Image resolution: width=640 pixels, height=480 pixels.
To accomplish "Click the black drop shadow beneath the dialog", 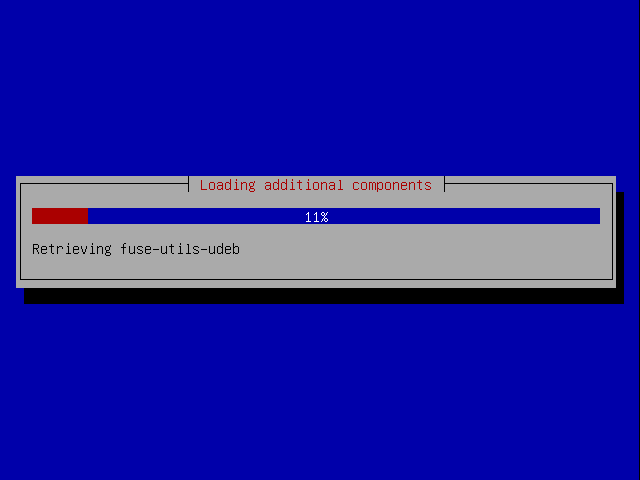I will point(324,296).
